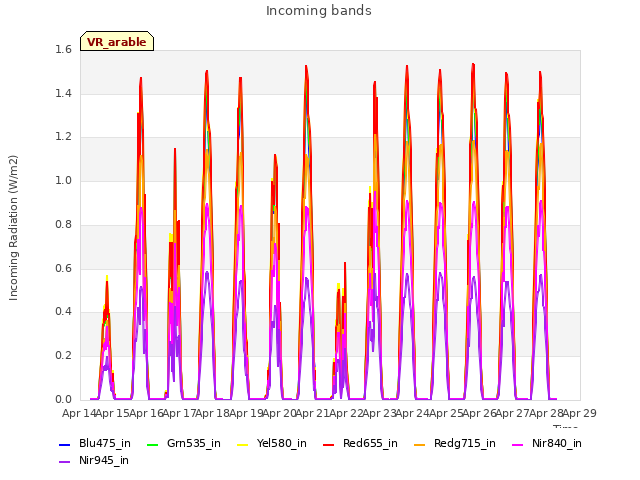Toggle the Nir840_in legend entry
This screenshot has width=640, height=480.
pos(547,443)
